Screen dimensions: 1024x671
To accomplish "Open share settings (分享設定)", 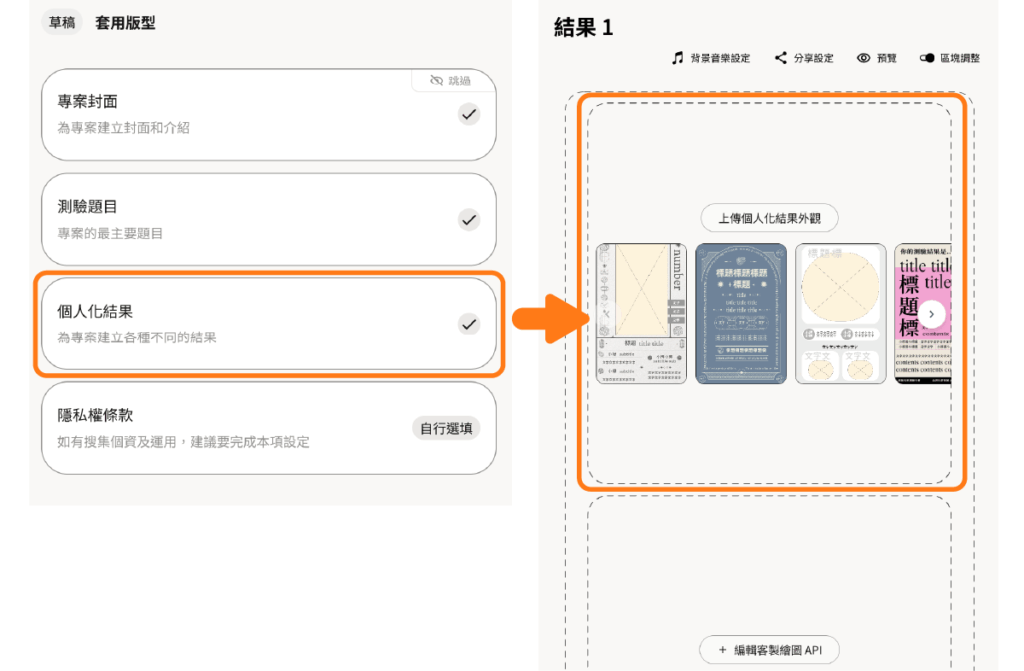I will tap(804, 58).
